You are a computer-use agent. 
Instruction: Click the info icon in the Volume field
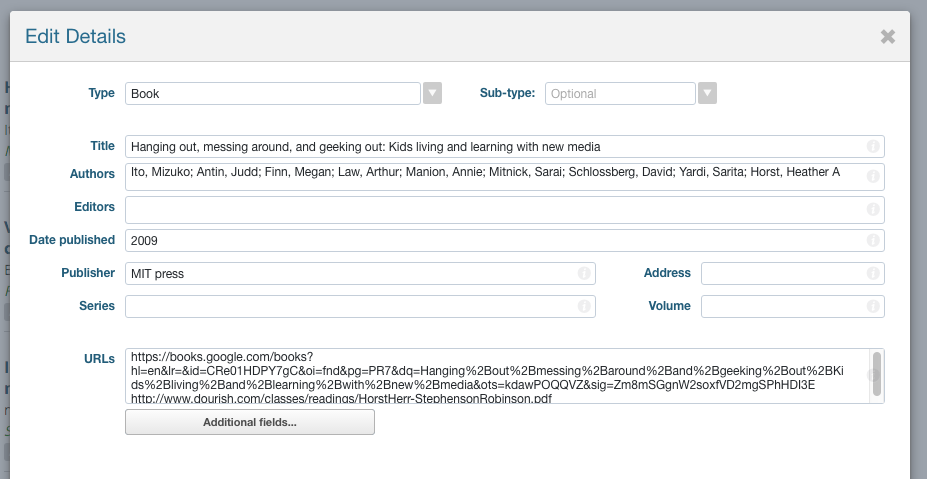pos(873,306)
